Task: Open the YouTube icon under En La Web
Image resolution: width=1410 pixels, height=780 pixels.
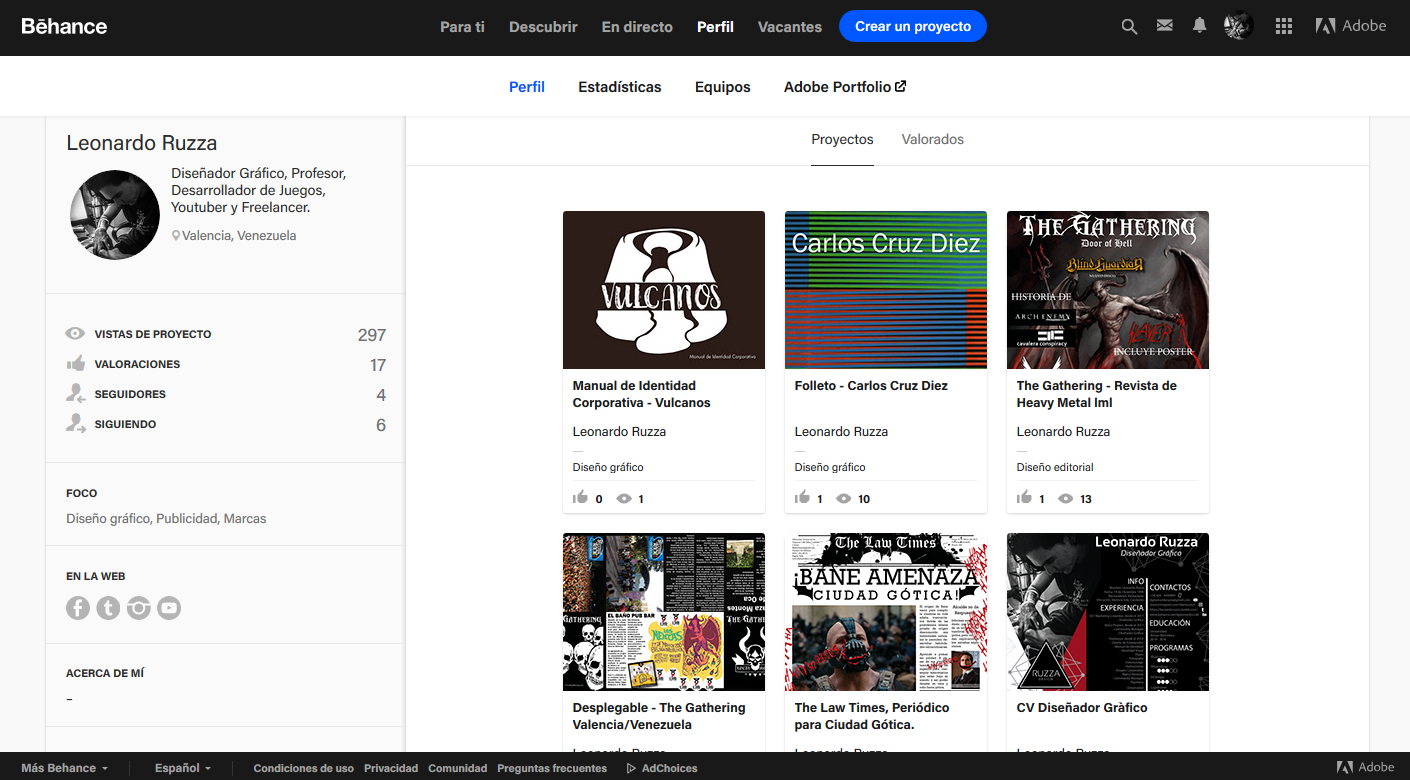Action: [169, 607]
